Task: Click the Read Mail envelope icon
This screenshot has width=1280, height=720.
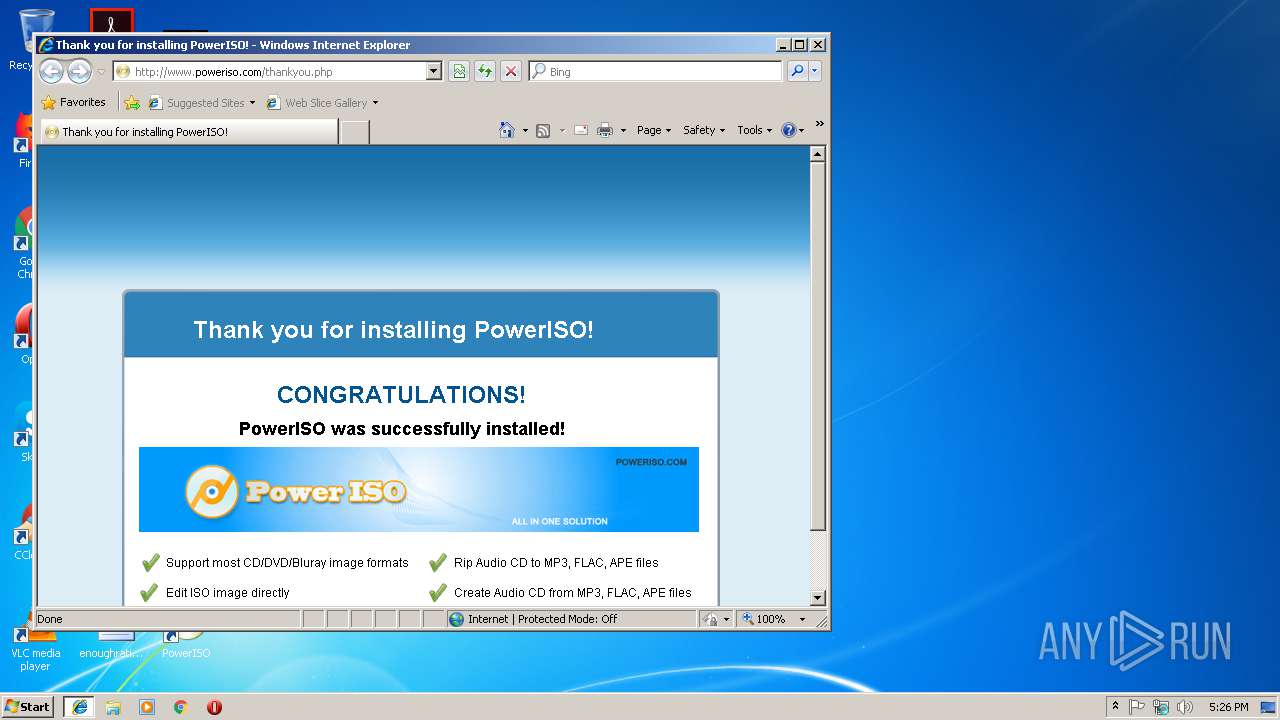Action: pyautogui.click(x=580, y=130)
